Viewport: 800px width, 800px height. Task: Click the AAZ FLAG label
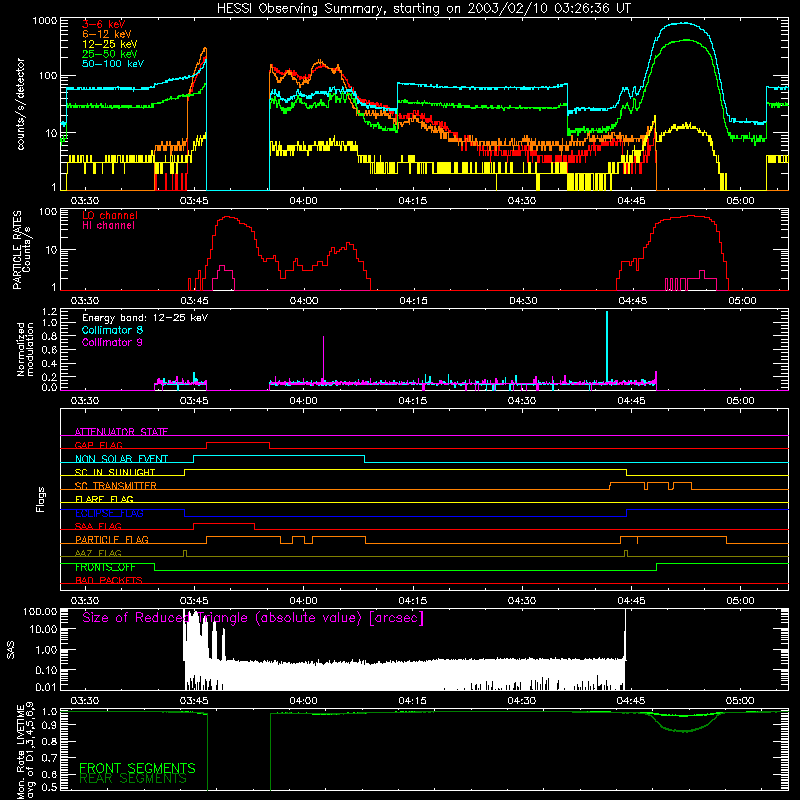click(x=98, y=553)
